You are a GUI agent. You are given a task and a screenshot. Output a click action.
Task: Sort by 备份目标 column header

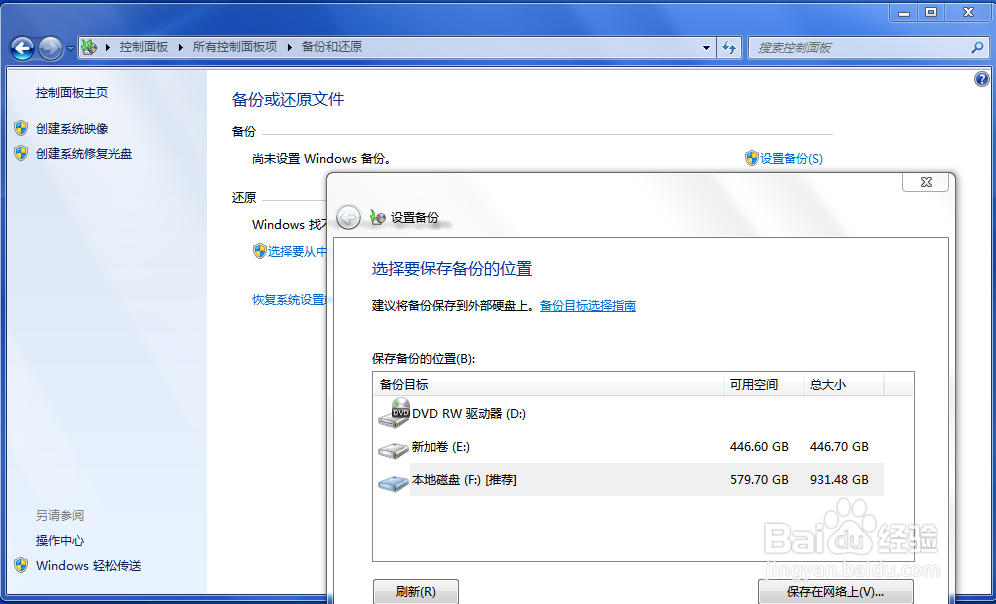(548, 384)
